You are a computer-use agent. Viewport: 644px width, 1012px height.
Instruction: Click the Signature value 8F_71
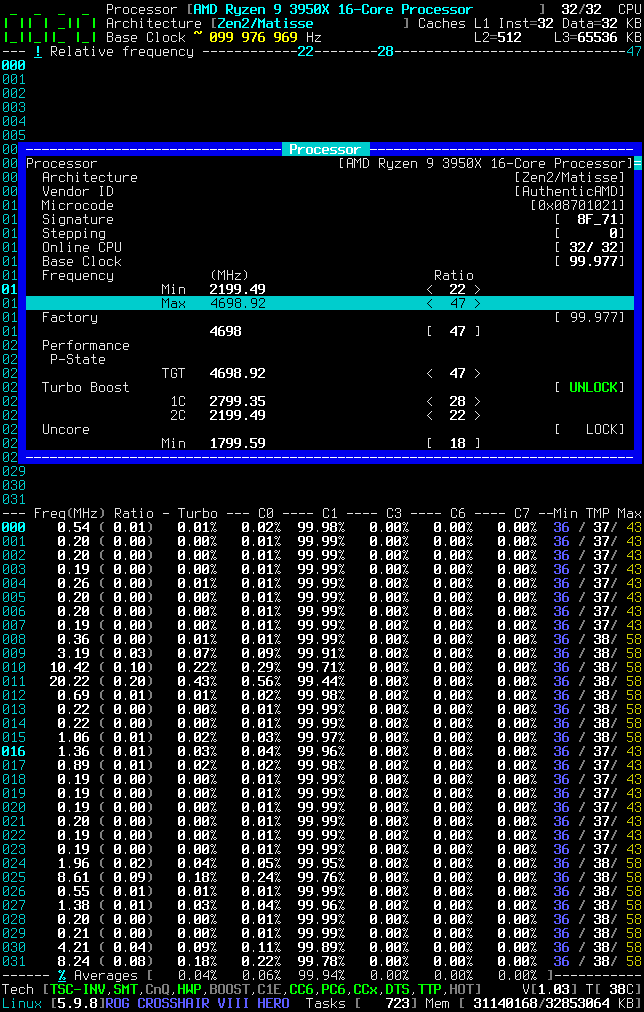pos(598,219)
